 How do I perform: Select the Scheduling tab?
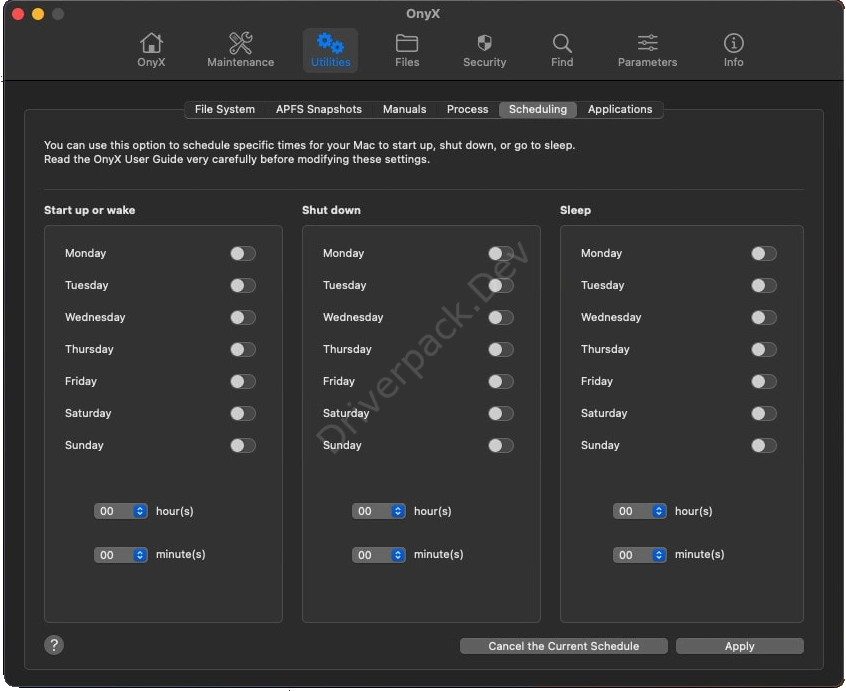[x=537, y=110]
